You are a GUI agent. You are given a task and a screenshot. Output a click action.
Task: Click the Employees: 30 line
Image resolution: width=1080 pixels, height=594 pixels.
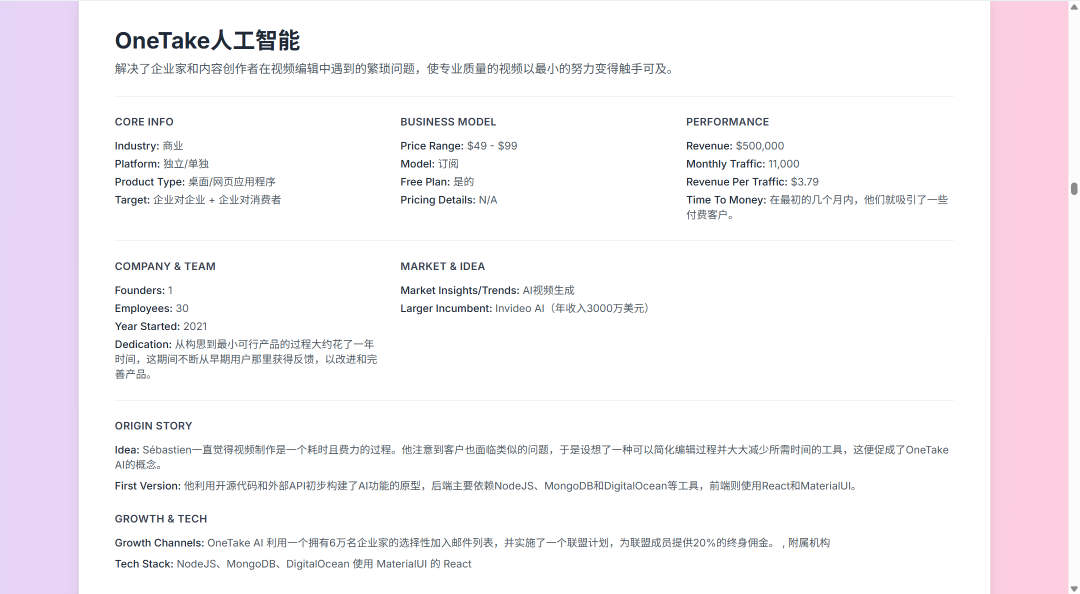[152, 309]
